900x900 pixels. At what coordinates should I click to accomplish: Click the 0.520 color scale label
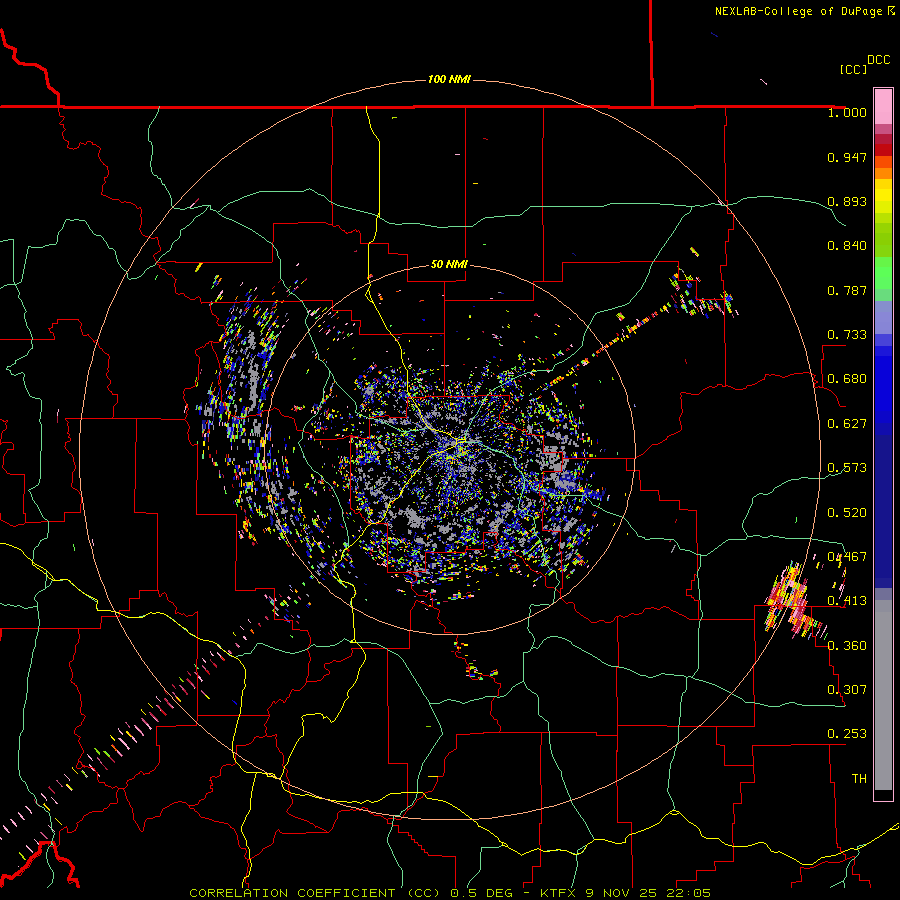pyautogui.click(x=847, y=513)
